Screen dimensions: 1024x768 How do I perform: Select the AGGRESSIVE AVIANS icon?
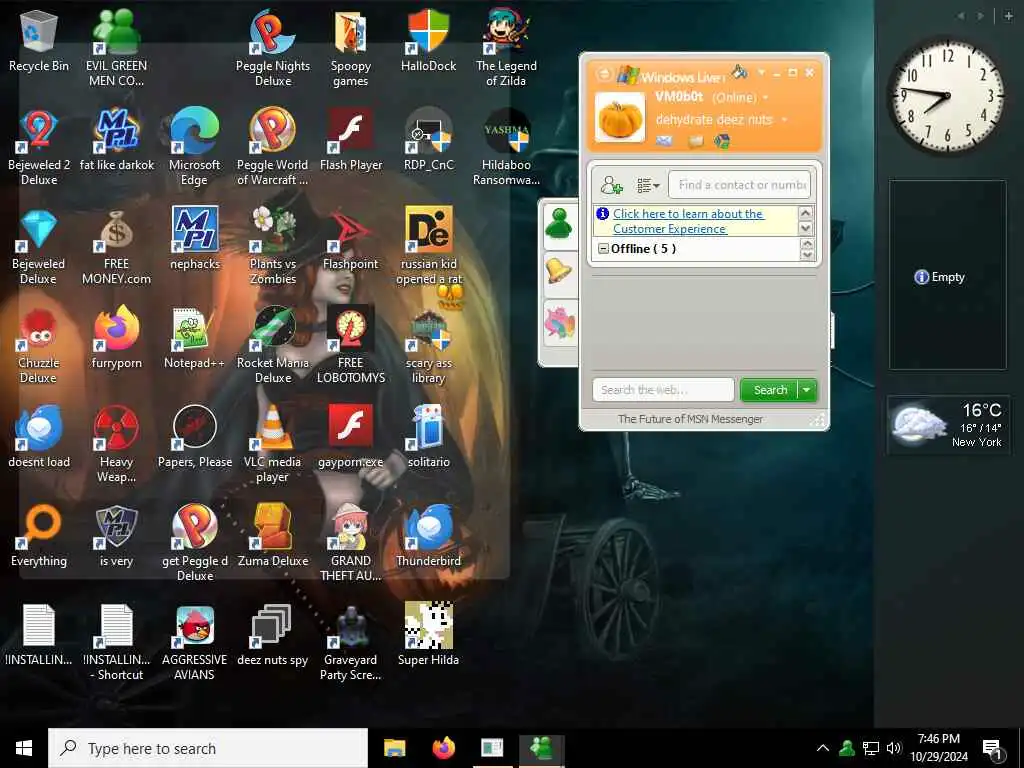point(195,643)
